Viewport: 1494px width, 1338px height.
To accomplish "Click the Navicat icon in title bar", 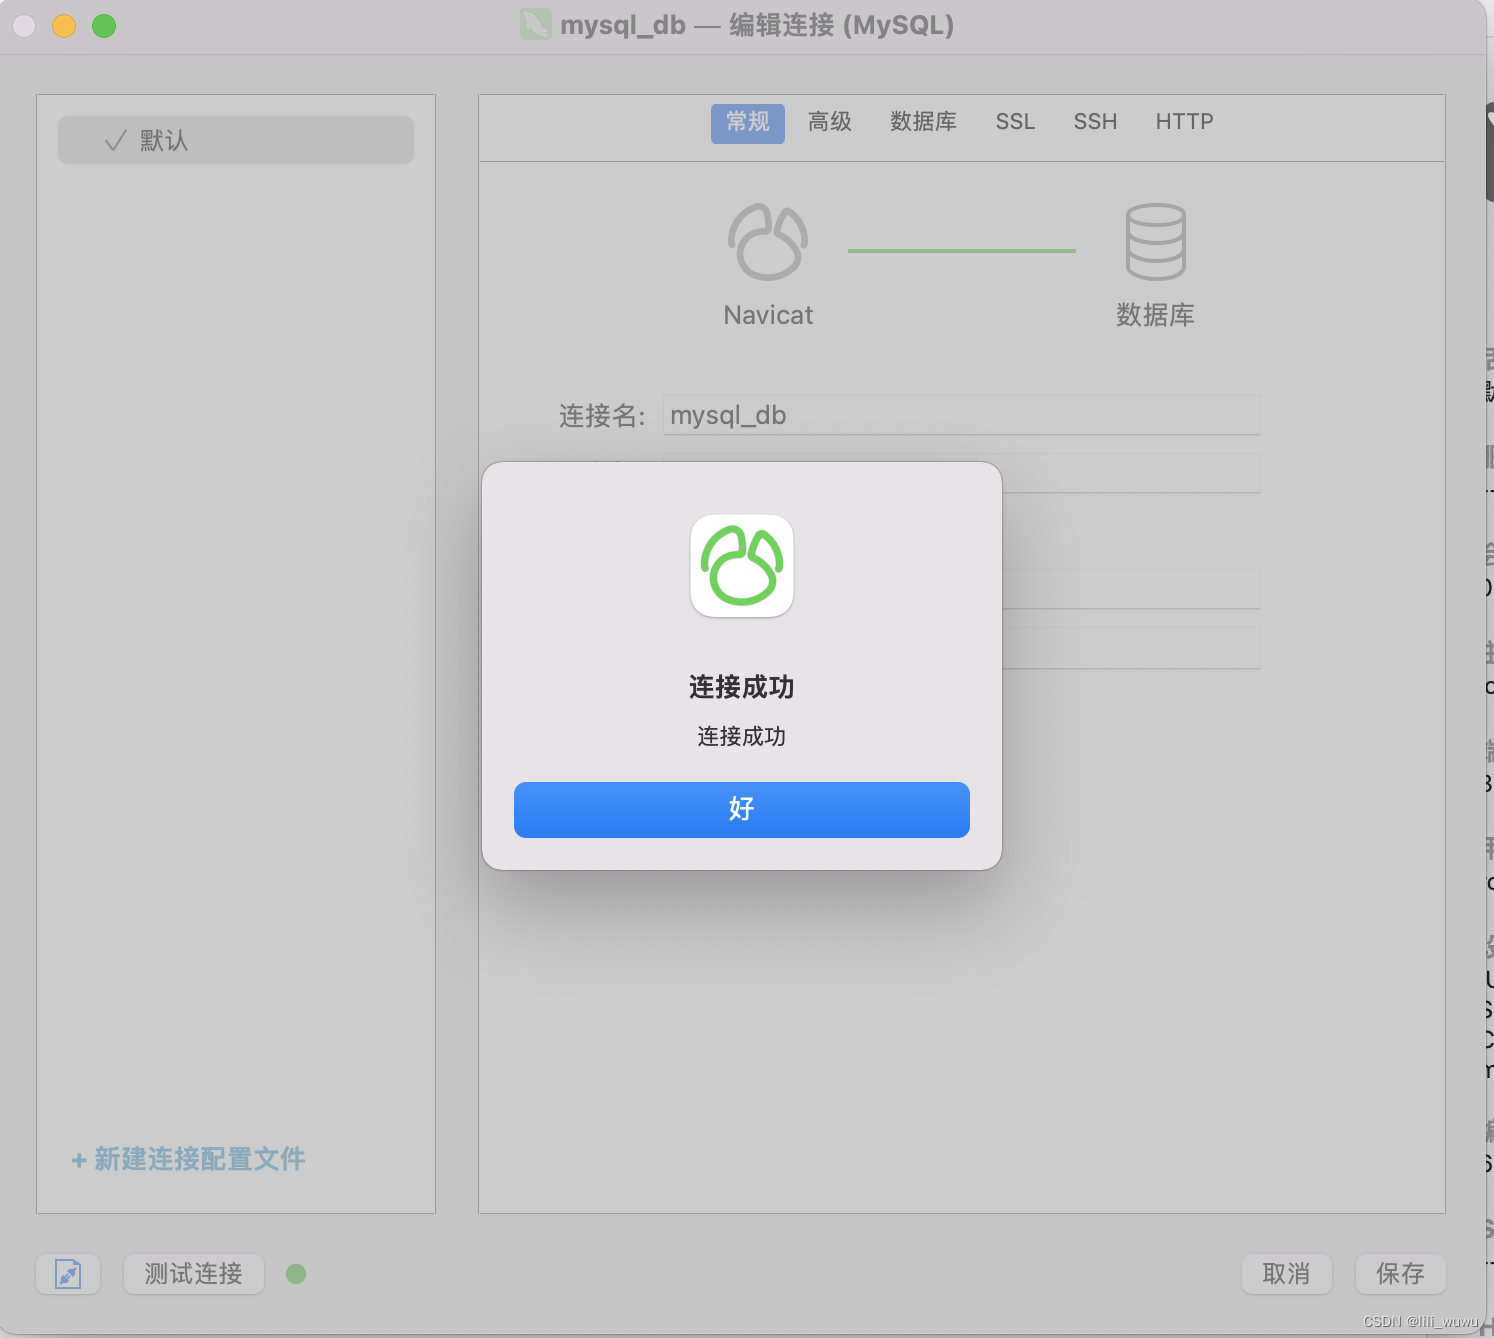I will tap(535, 25).
